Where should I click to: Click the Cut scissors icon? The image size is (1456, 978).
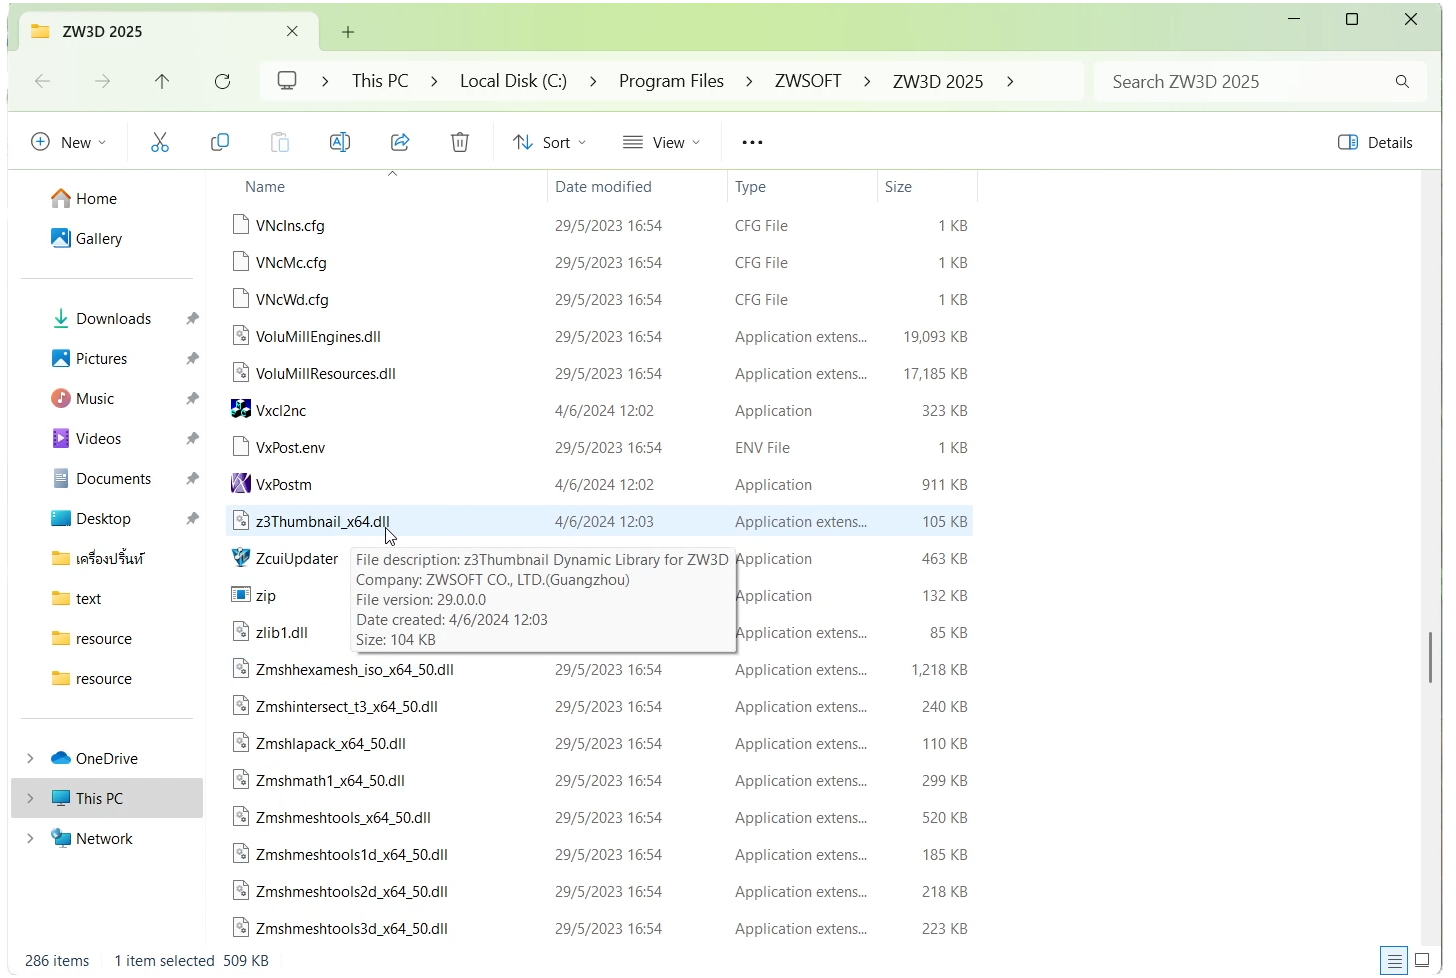coord(160,143)
